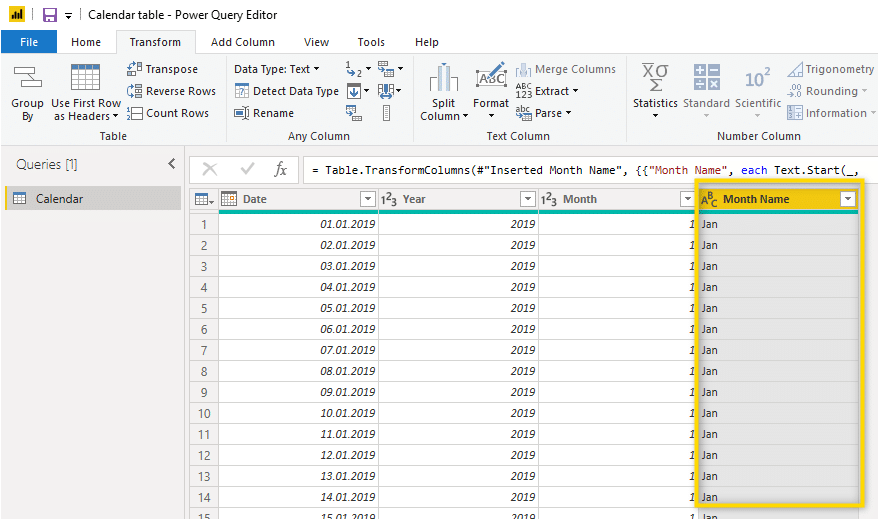Open the File menu
The height and width of the screenshot is (519, 878).
click(x=29, y=42)
